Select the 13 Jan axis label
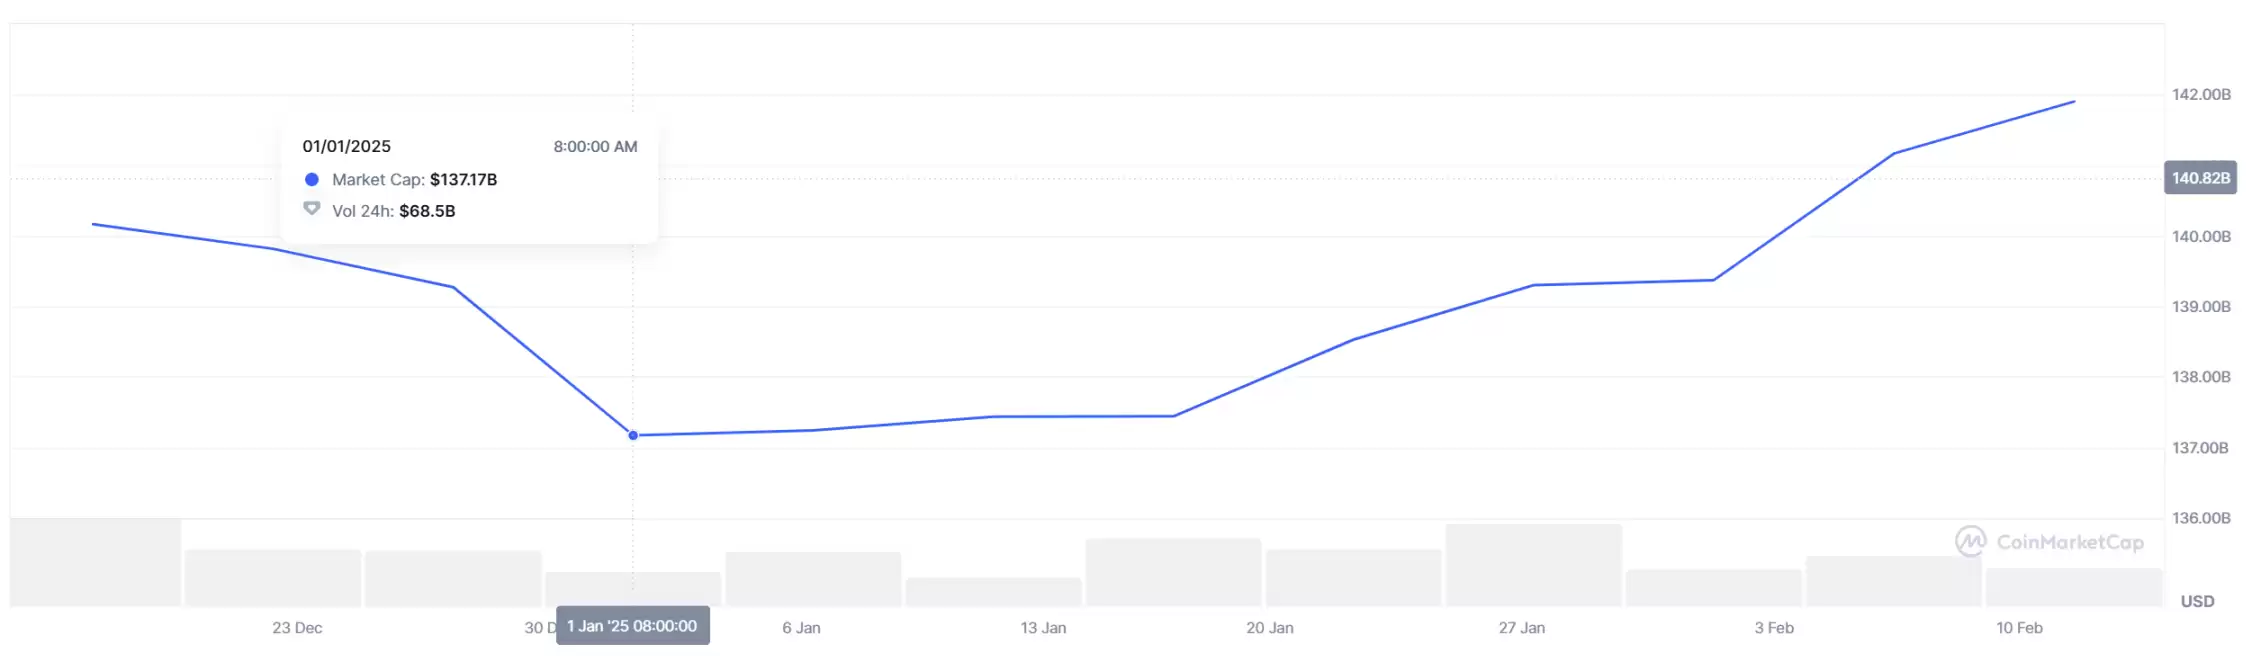Viewport: 2252px width, 662px height. [1043, 628]
